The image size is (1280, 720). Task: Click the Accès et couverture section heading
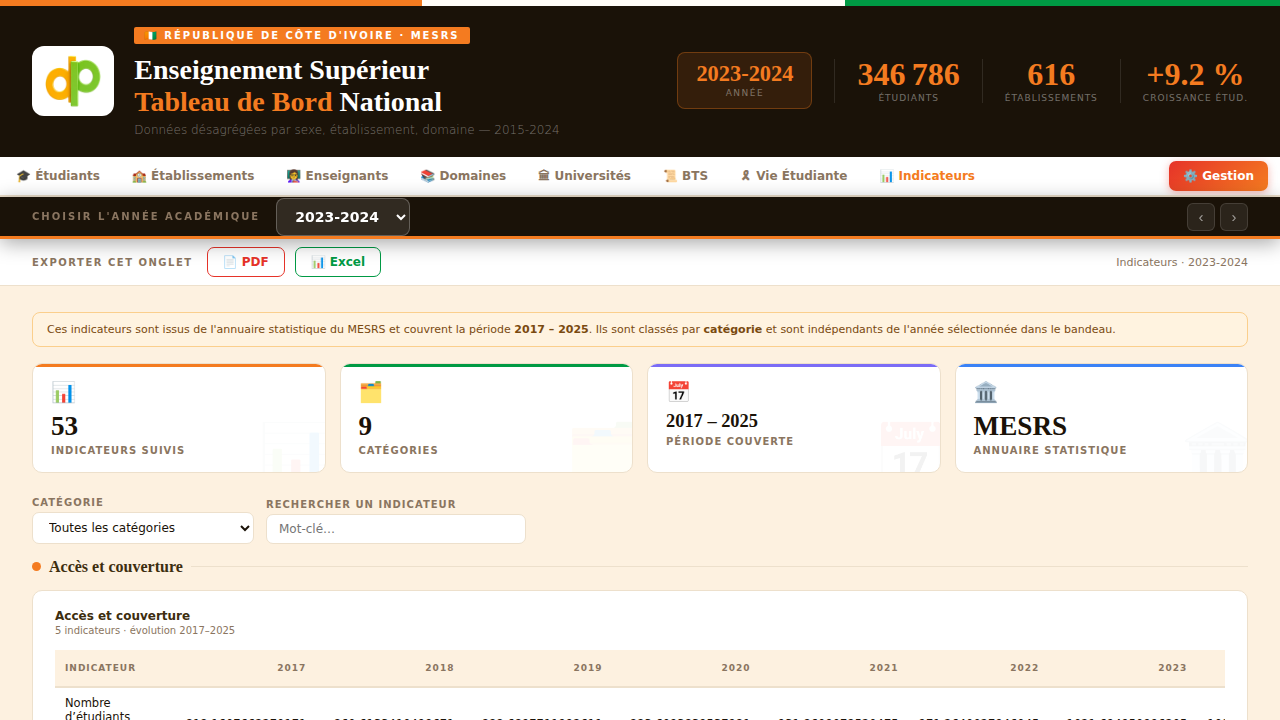tap(116, 567)
